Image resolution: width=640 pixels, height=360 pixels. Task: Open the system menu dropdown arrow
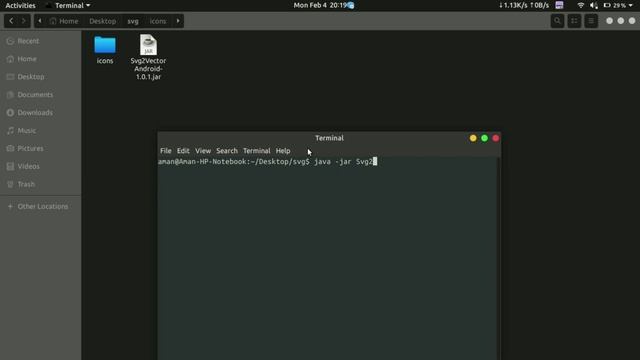pos(631,5)
